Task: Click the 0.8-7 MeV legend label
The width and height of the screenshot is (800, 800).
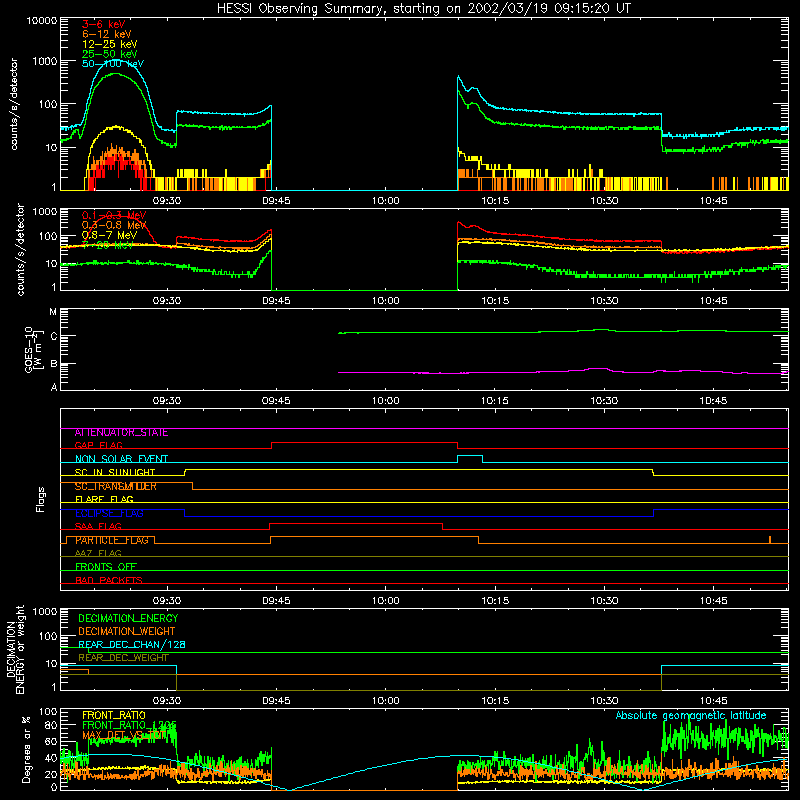Action: point(109,235)
